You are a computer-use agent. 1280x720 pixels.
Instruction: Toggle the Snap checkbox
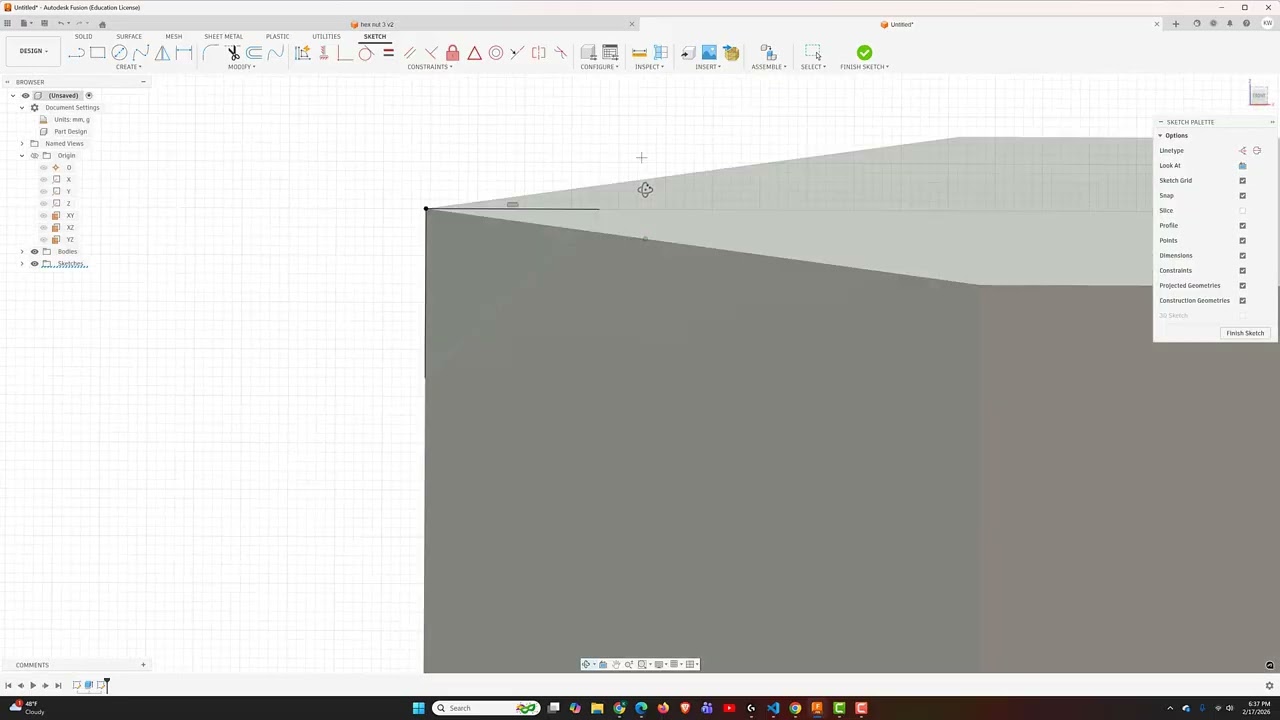pyautogui.click(x=1243, y=196)
